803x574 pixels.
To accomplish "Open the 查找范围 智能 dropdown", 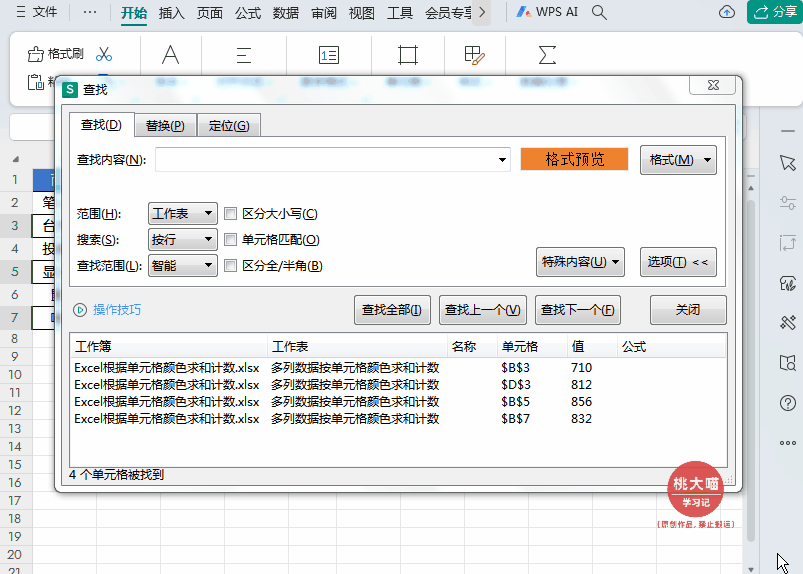I will click(x=183, y=266).
